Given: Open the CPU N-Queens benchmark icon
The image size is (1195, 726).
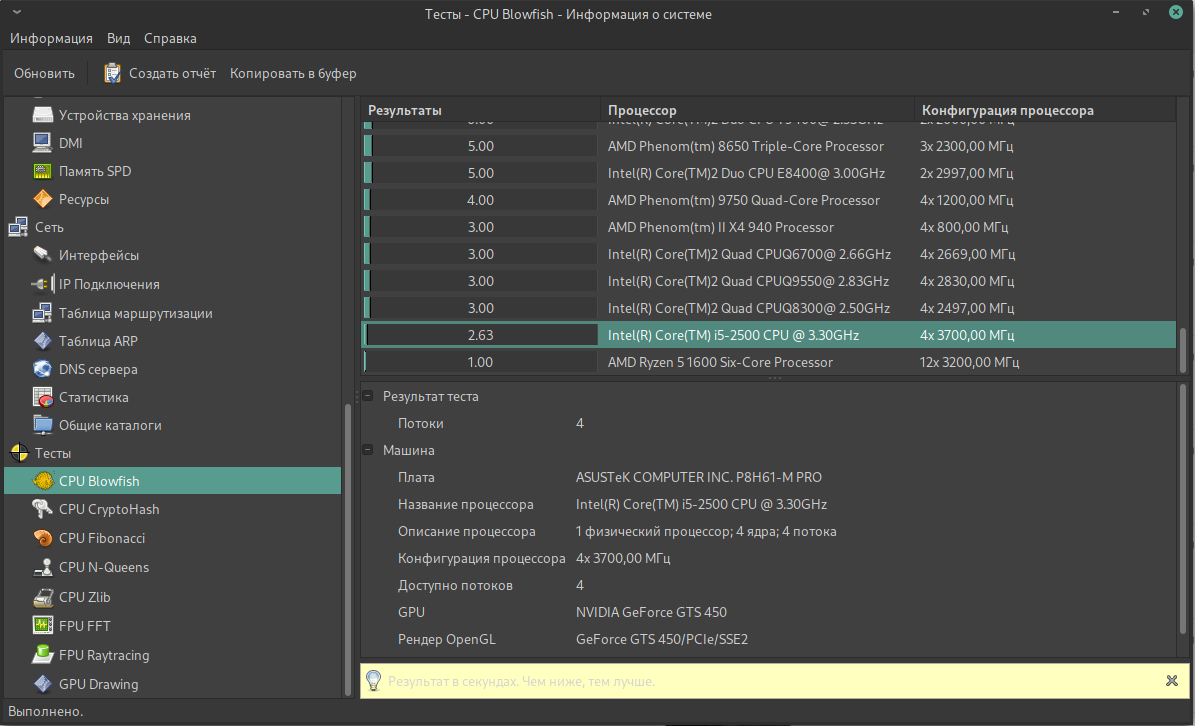Looking at the screenshot, I should click(x=42, y=568).
